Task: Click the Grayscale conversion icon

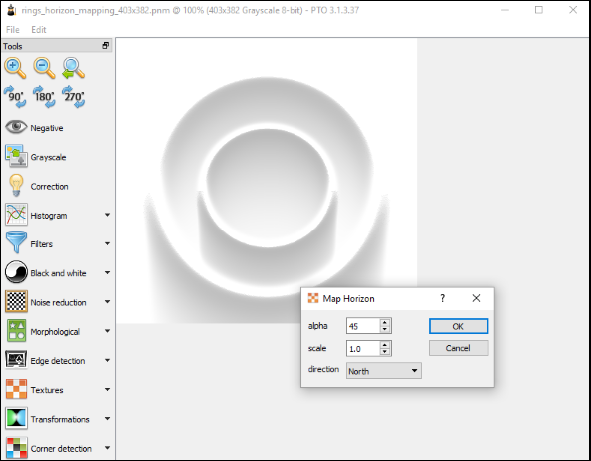Action: click(16, 156)
